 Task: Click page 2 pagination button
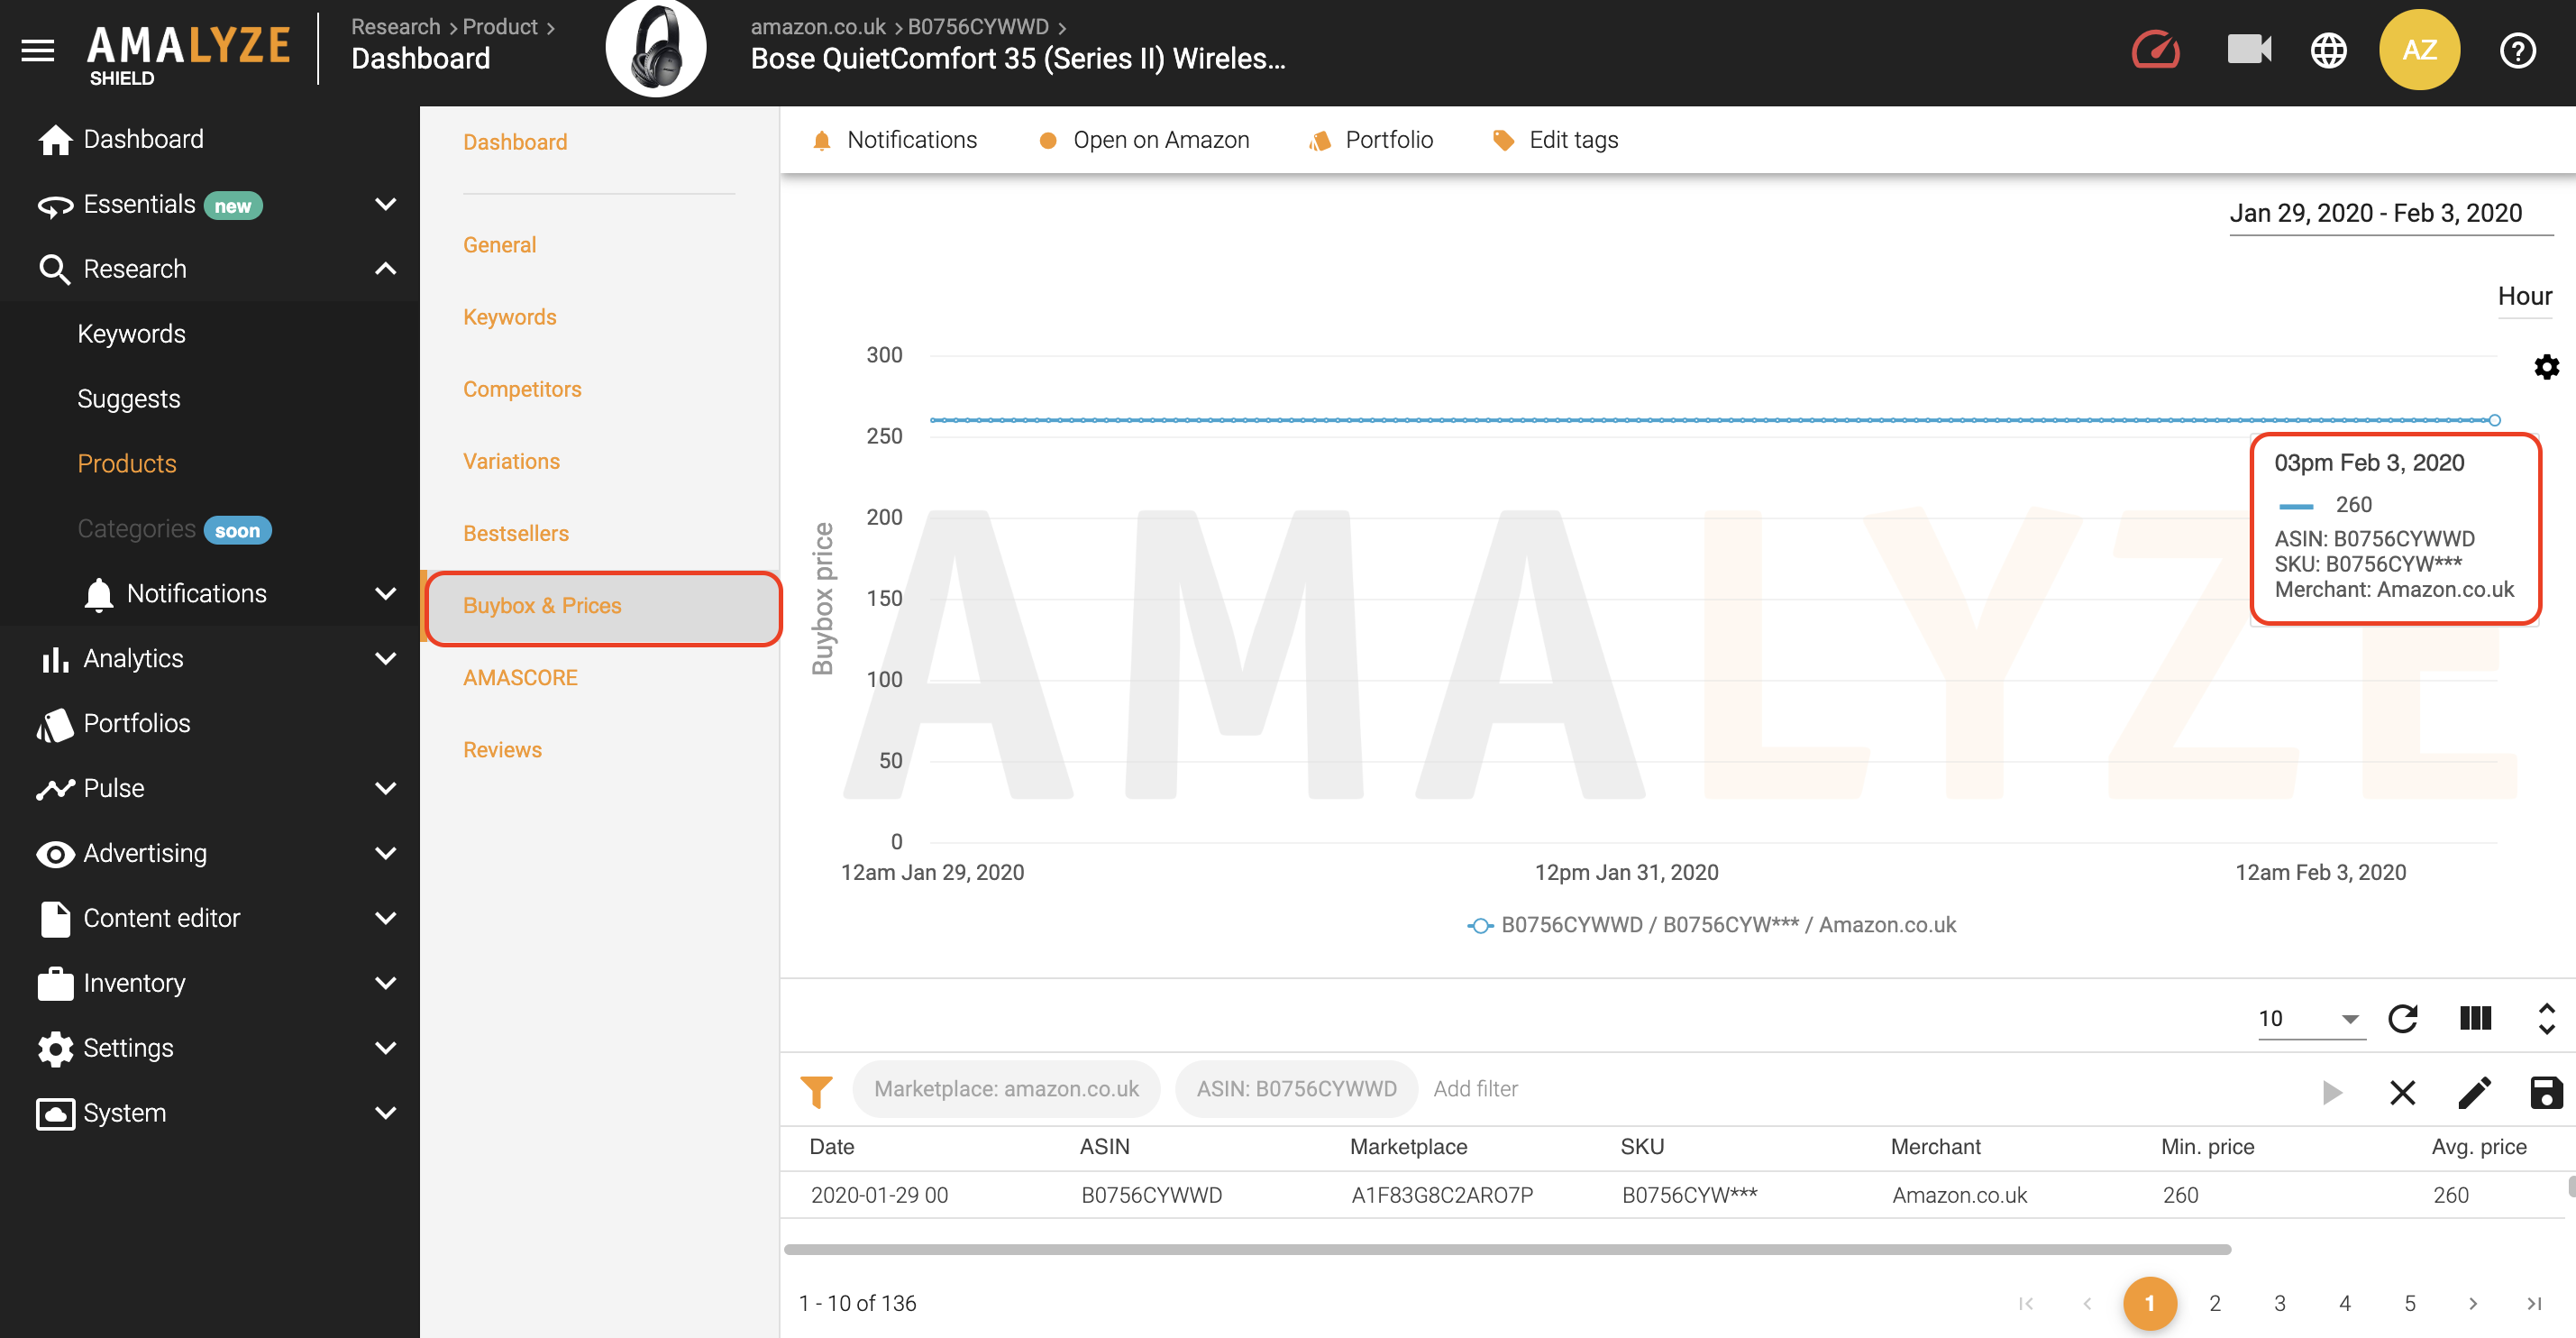point(2215,1300)
